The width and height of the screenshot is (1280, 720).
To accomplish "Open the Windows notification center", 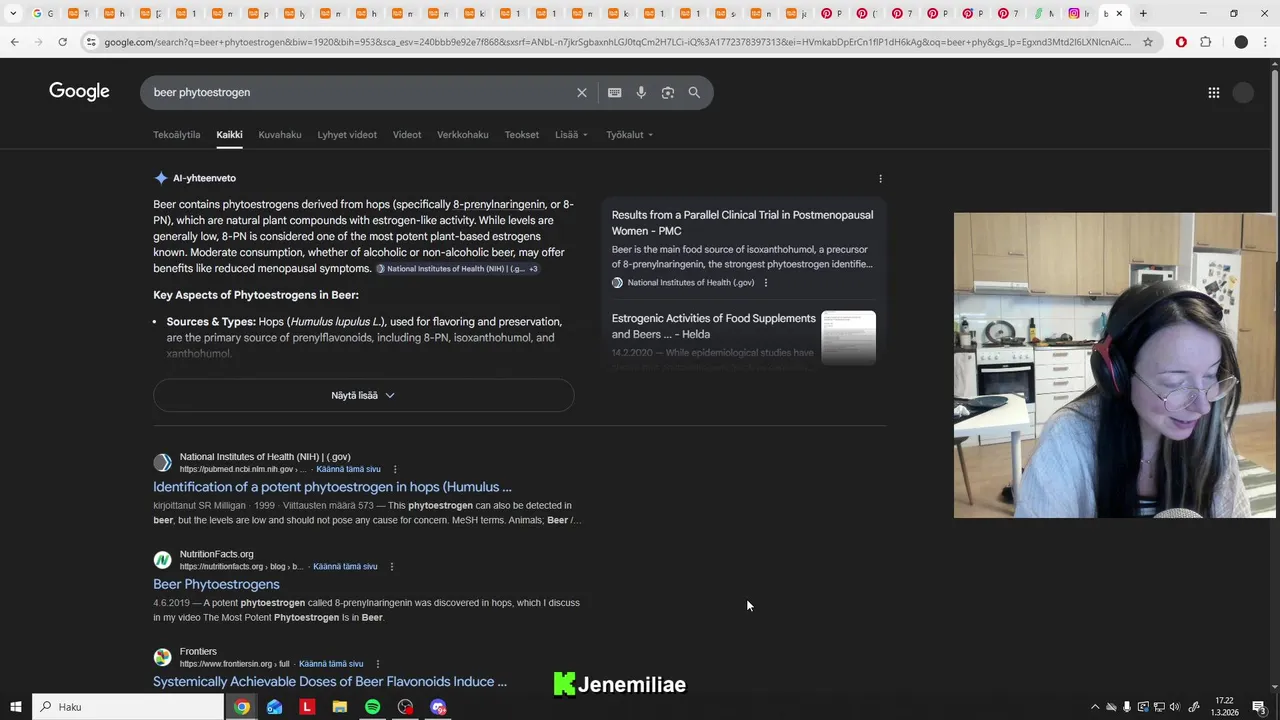I will click(x=1259, y=707).
